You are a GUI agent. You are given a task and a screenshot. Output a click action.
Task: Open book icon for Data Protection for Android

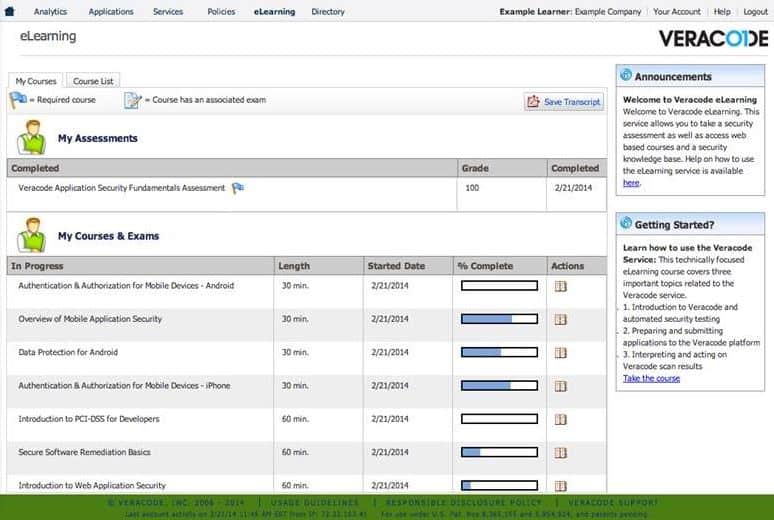(x=560, y=353)
